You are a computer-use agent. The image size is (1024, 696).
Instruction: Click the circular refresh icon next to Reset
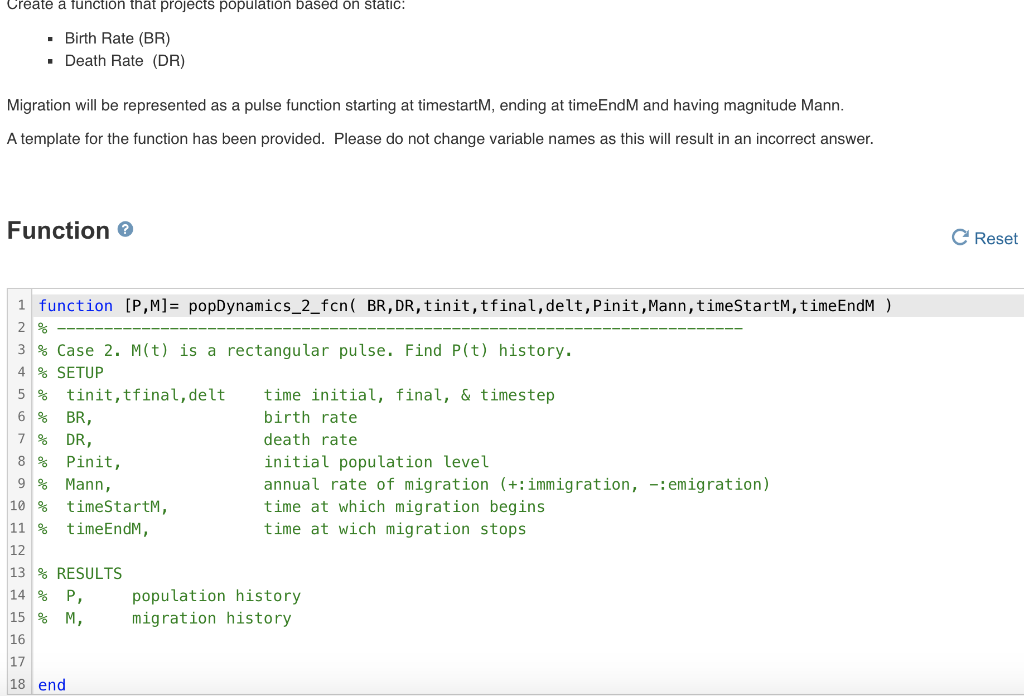click(x=959, y=238)
